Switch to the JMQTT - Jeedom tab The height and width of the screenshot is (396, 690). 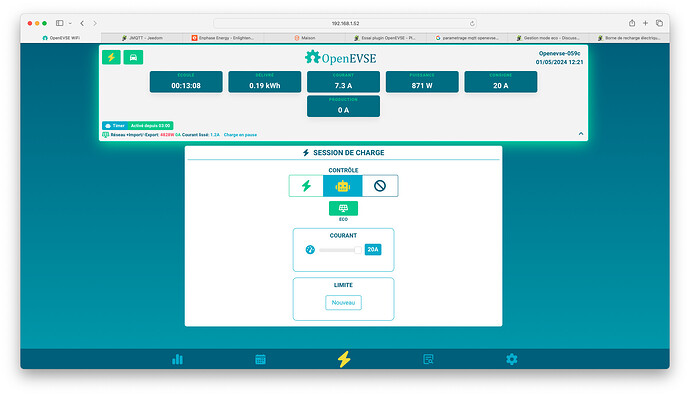tap(142, 38)
